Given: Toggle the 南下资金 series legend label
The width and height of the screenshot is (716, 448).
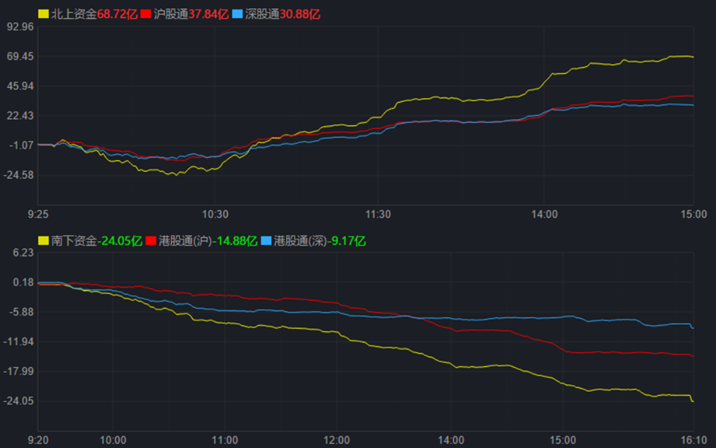Looking at the screenshot, I should coord(73,241).
